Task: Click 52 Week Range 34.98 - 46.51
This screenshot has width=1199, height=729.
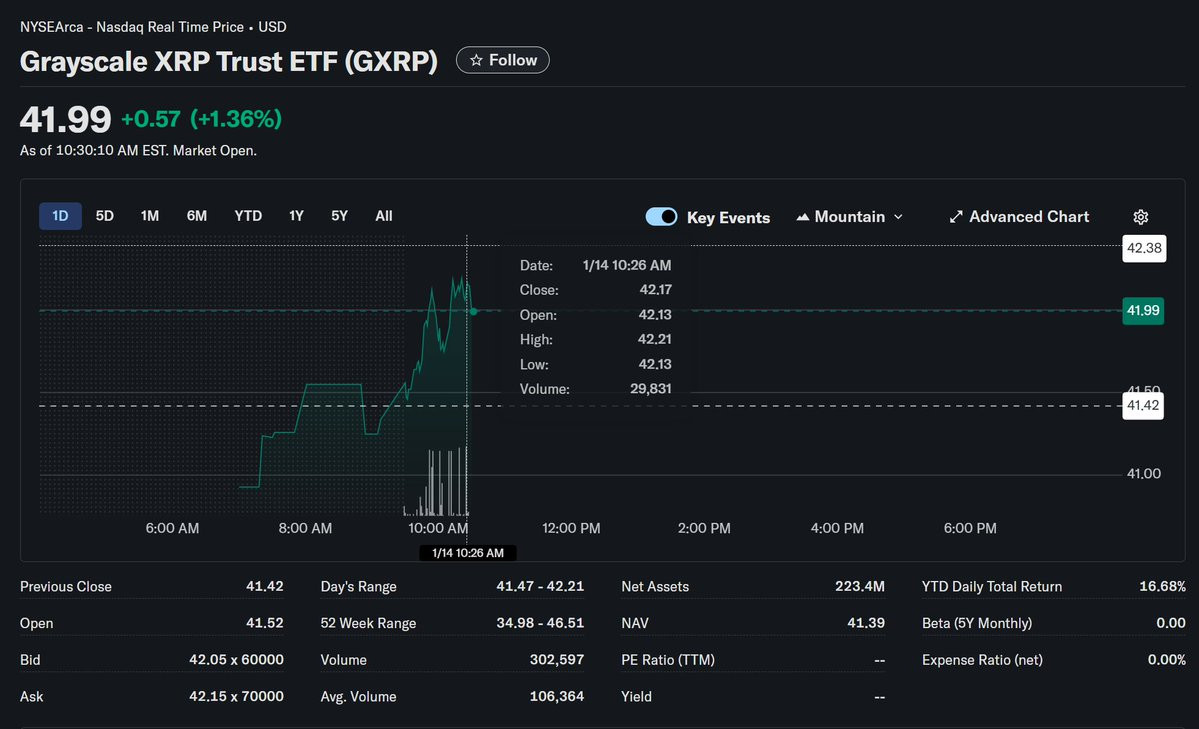Action: (540, 623)
